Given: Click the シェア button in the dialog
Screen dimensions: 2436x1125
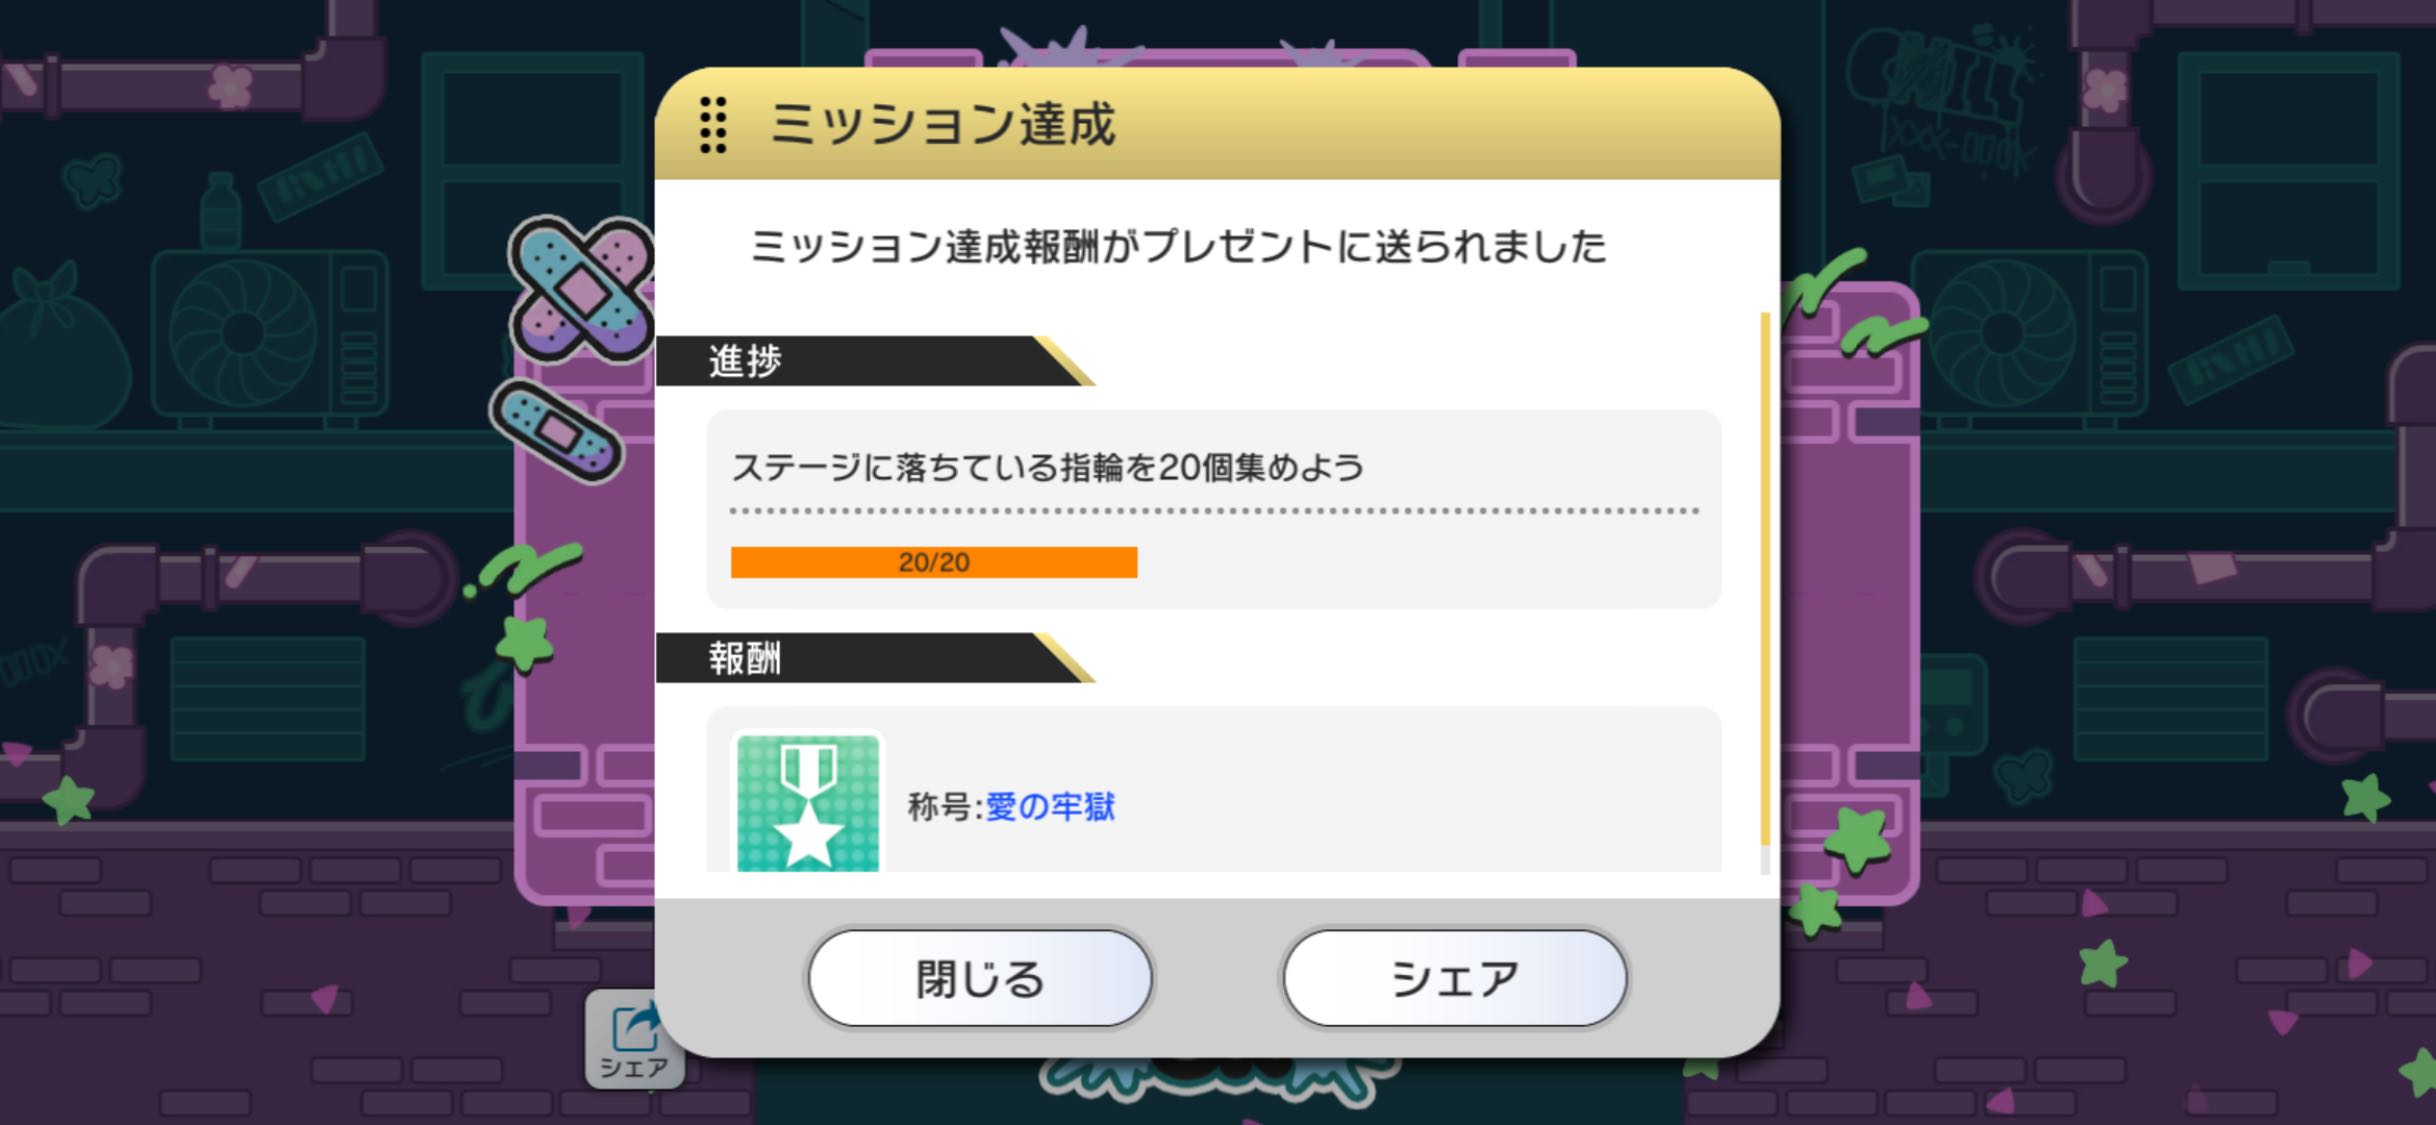Looking at the screenshot, I should coord(1455,978).
